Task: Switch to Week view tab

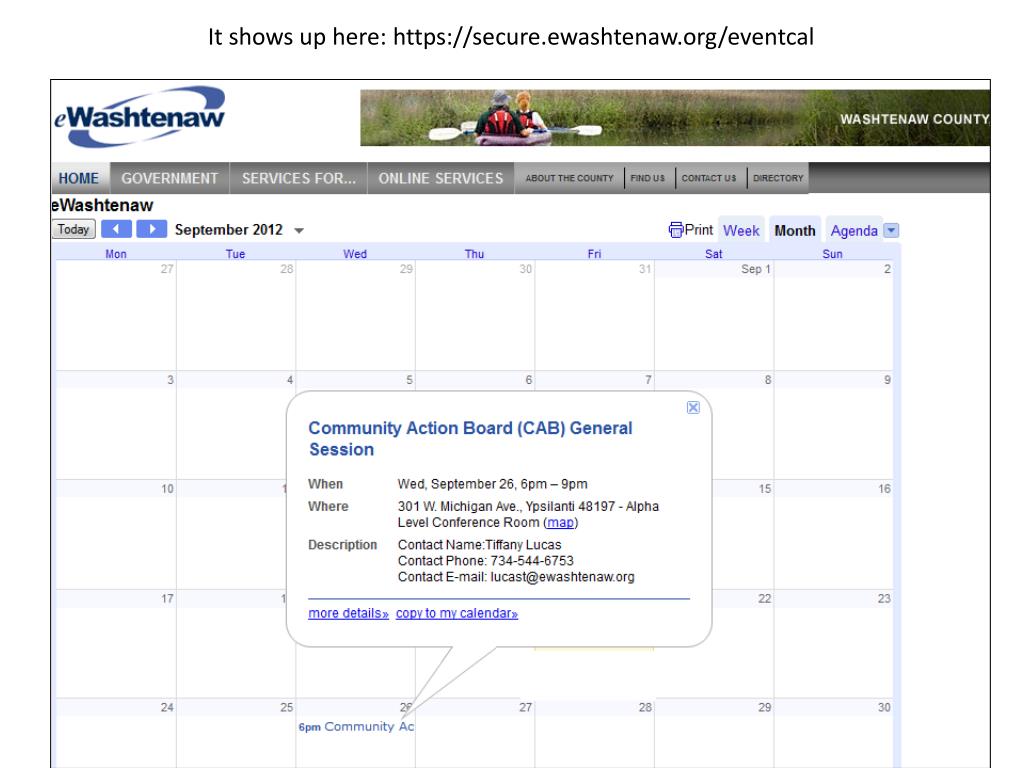Action: 741,231
